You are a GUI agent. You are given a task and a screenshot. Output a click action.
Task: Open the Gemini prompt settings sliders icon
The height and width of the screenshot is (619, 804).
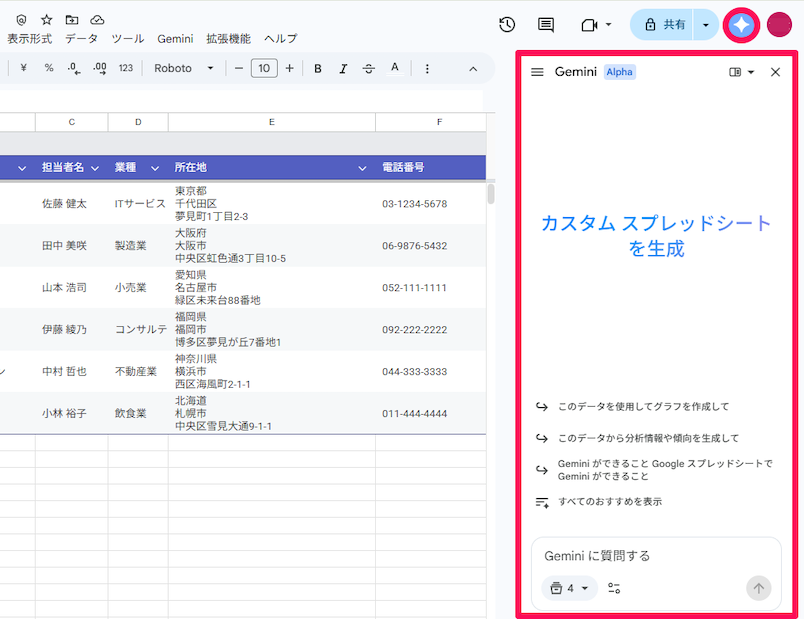(614, 588)
